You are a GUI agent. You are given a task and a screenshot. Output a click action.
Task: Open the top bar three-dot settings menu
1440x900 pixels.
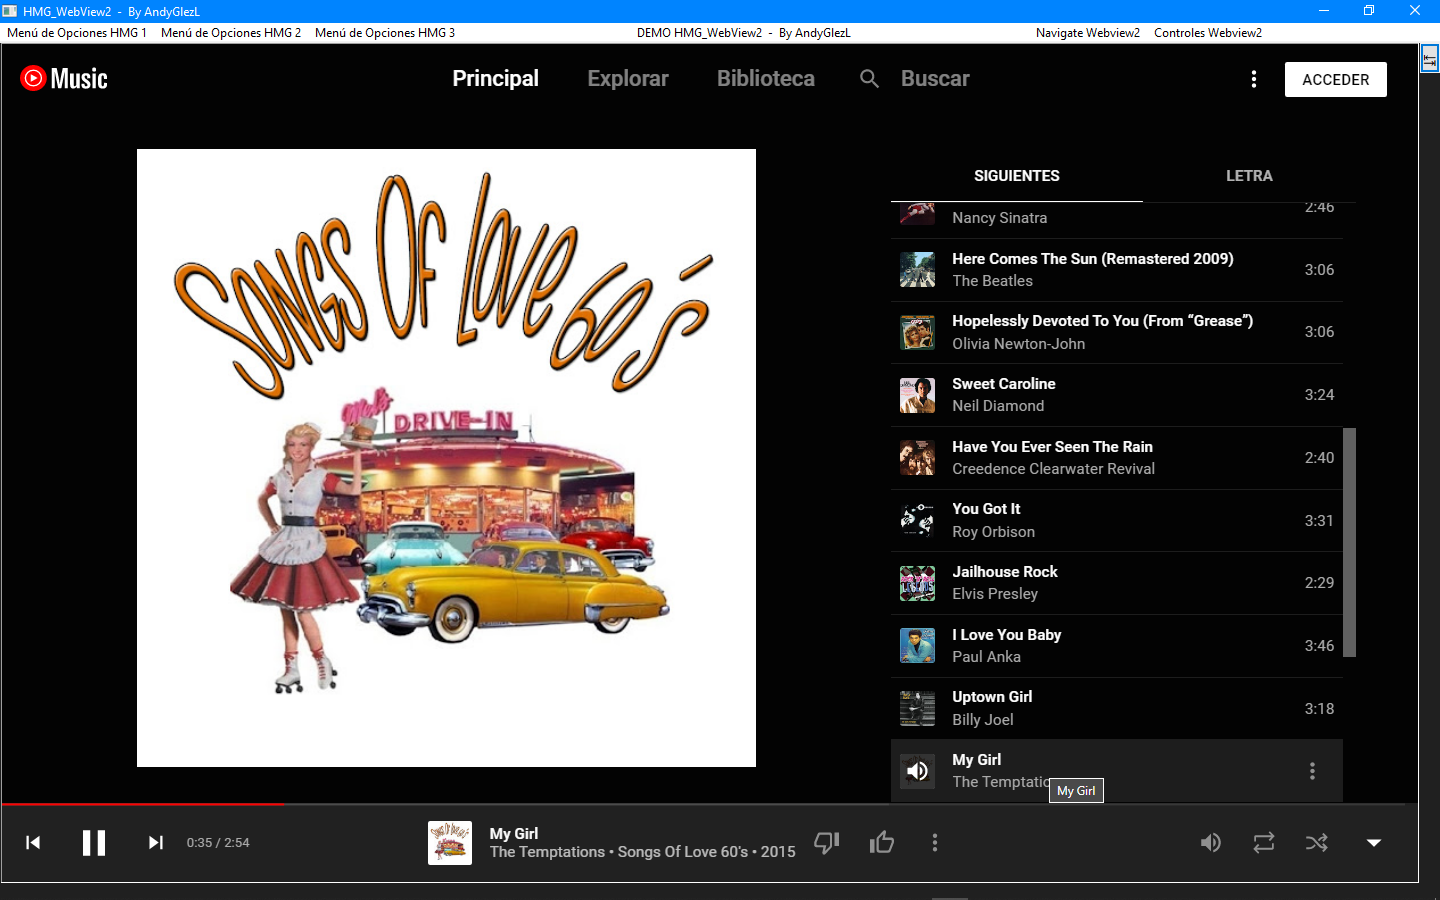(1253, 79)
